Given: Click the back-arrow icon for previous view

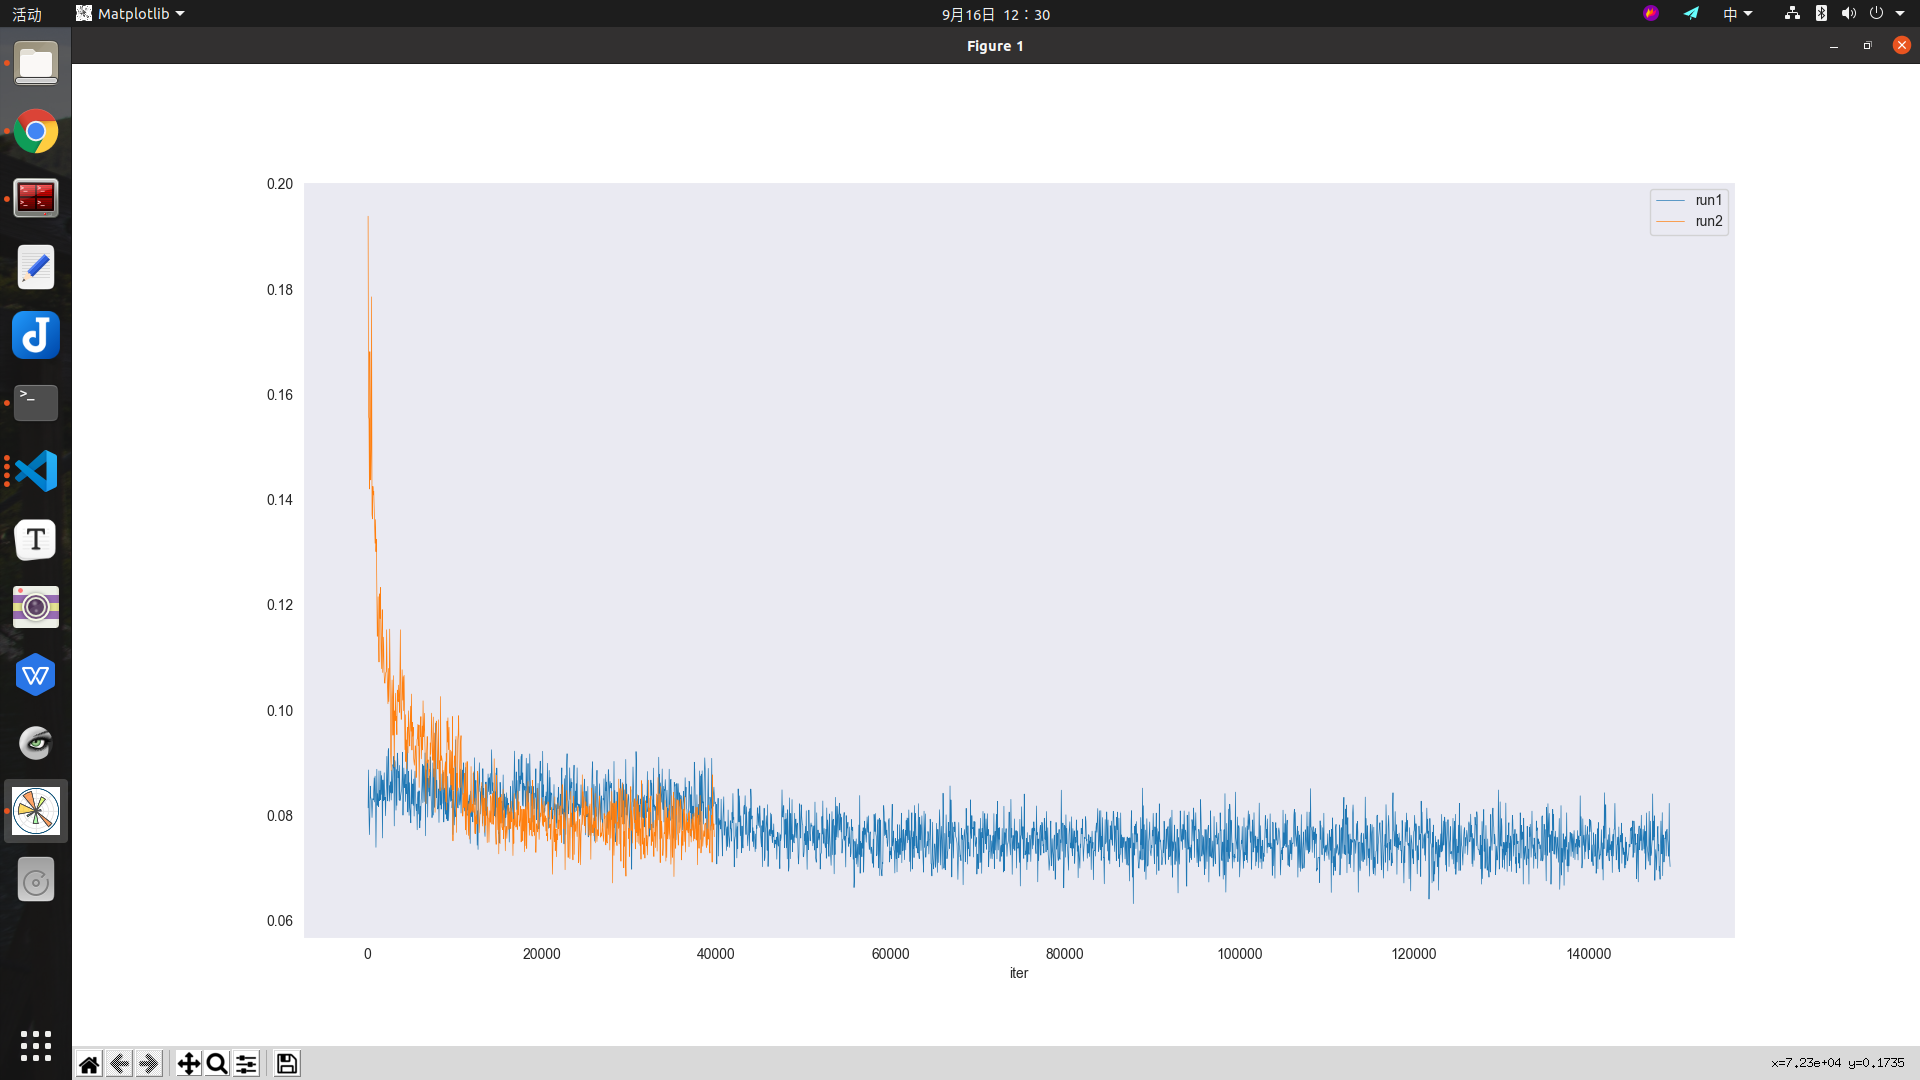Looking at the screenshot, I should (118, 1063).
